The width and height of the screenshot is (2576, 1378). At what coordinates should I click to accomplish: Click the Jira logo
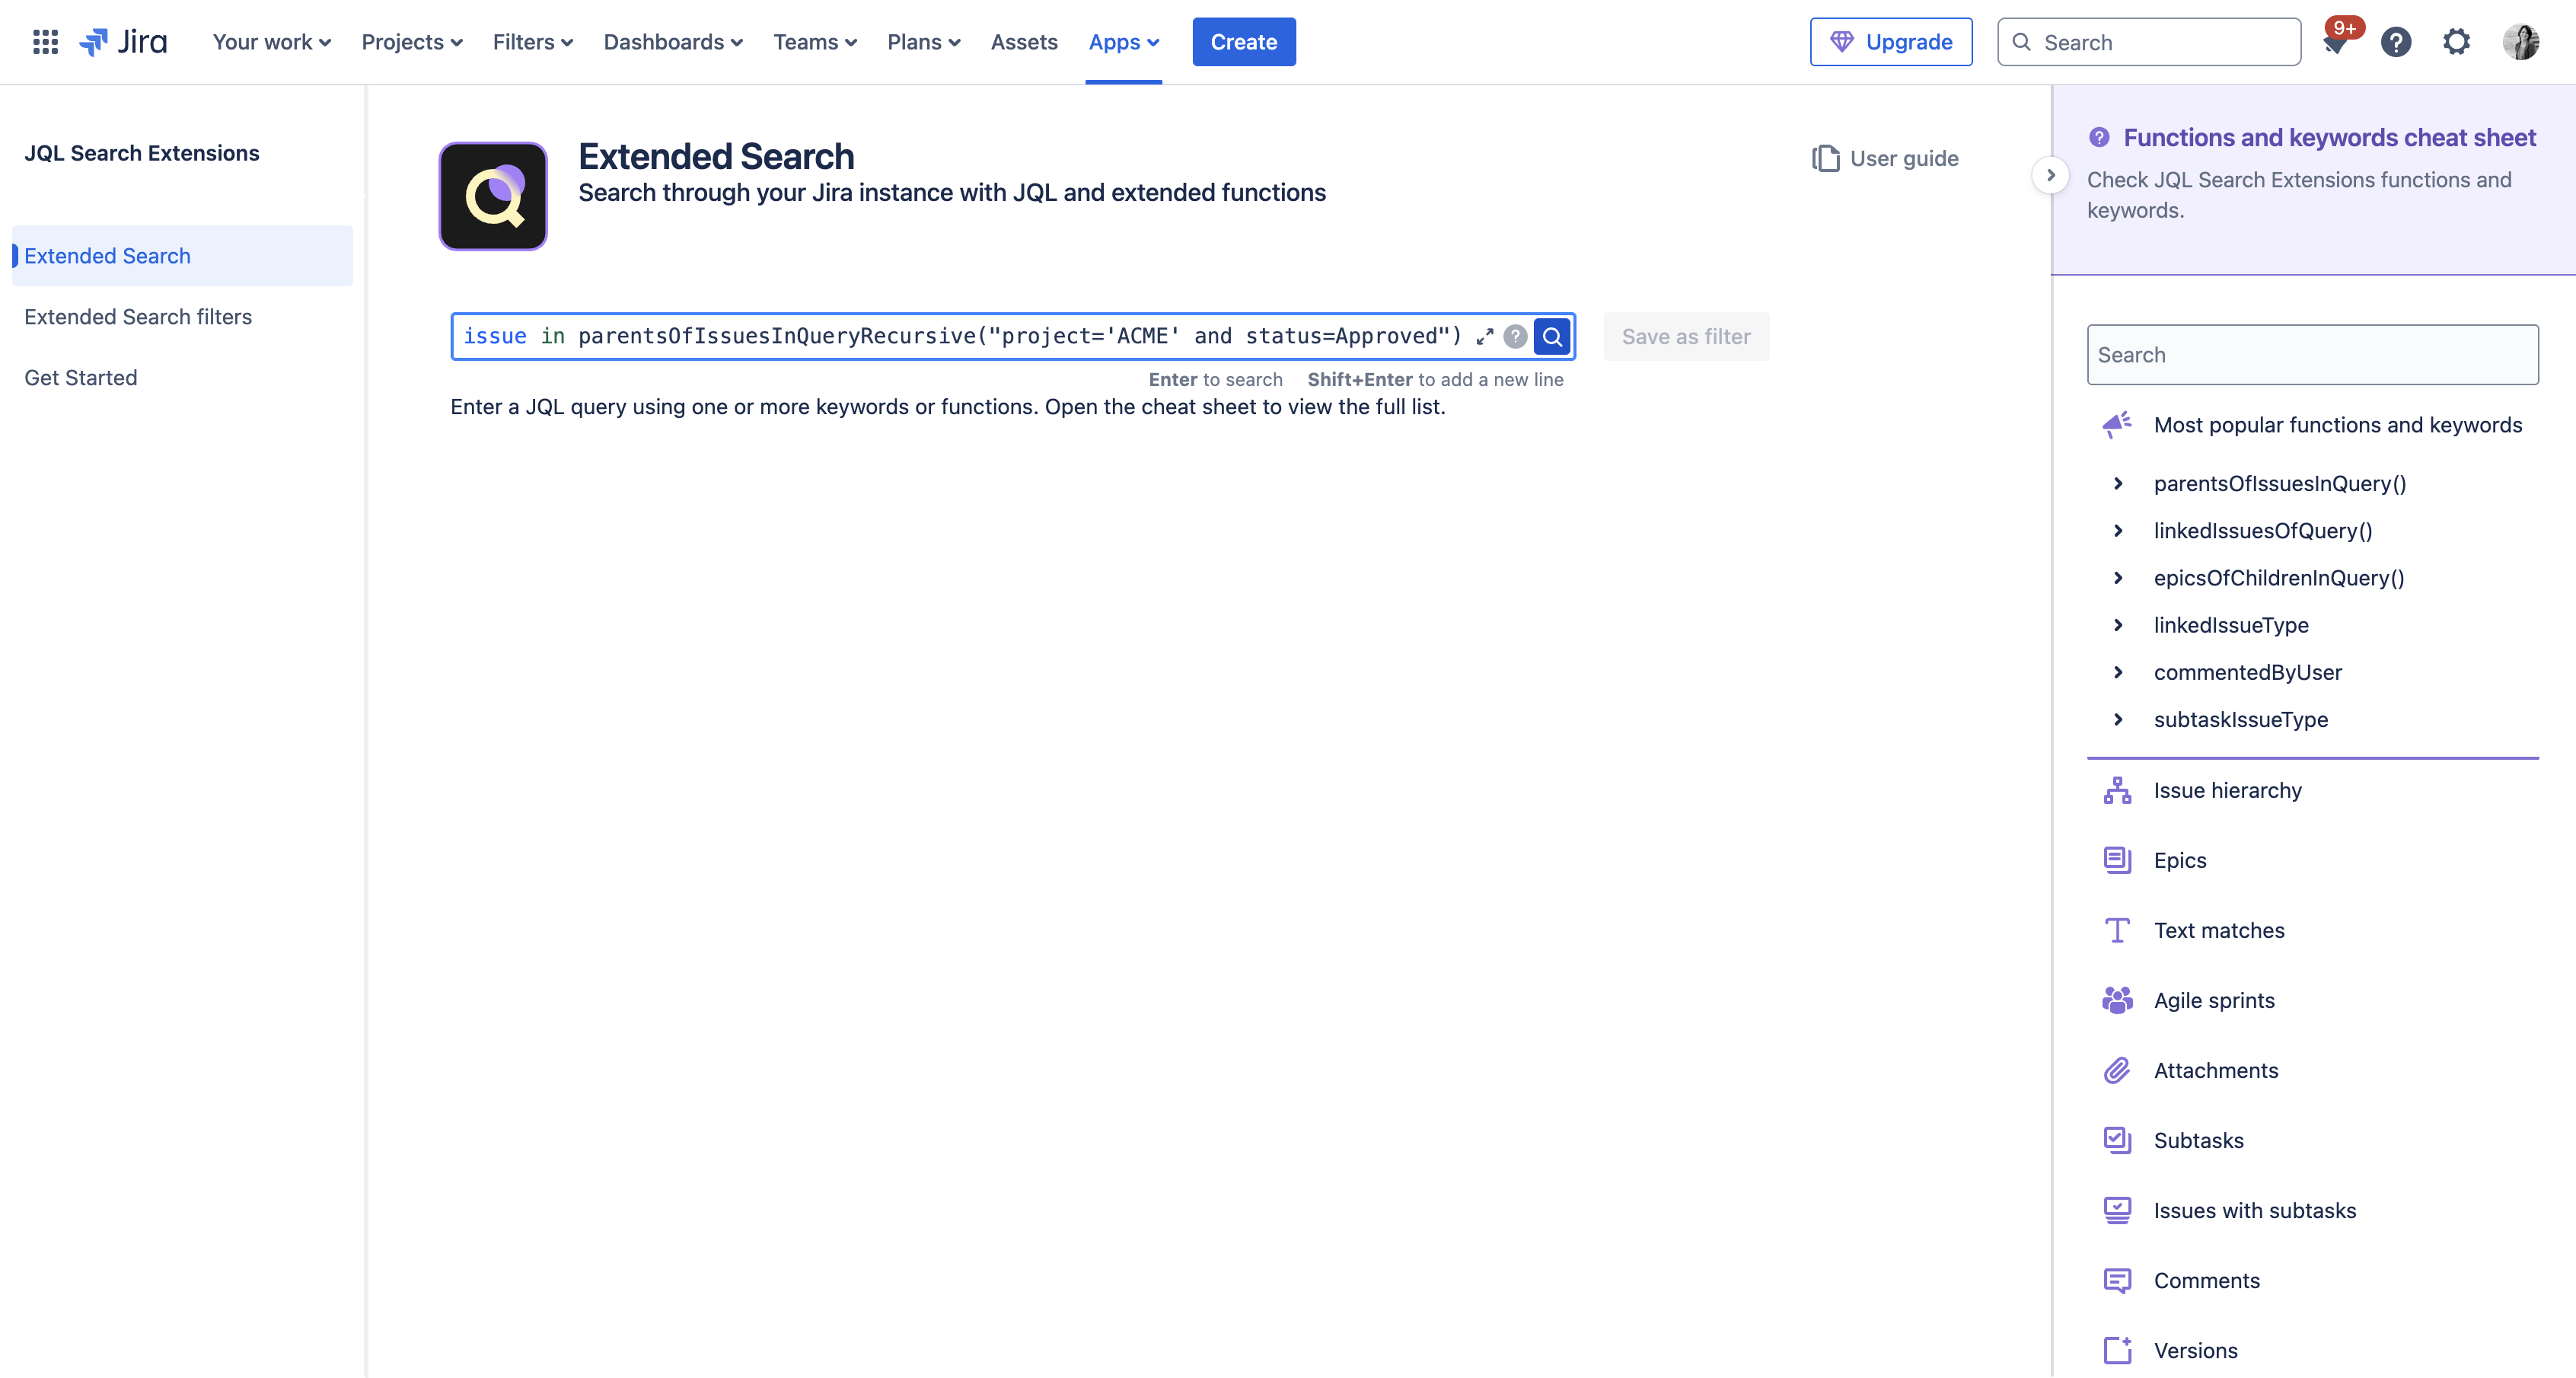[x=123, y=42]
